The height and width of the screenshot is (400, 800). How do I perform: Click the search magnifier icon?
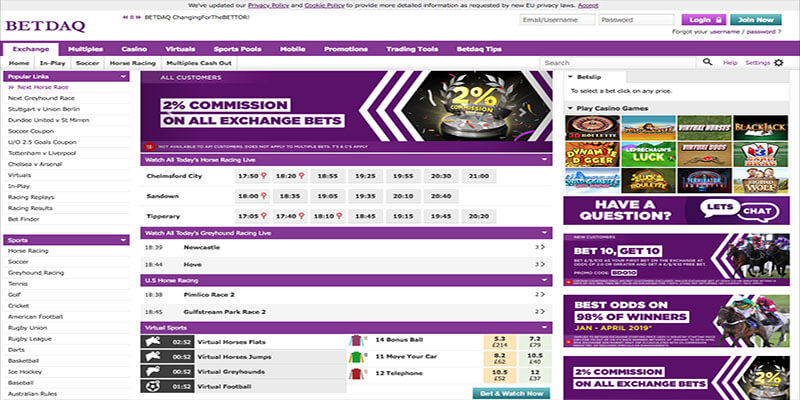[707, 62]
